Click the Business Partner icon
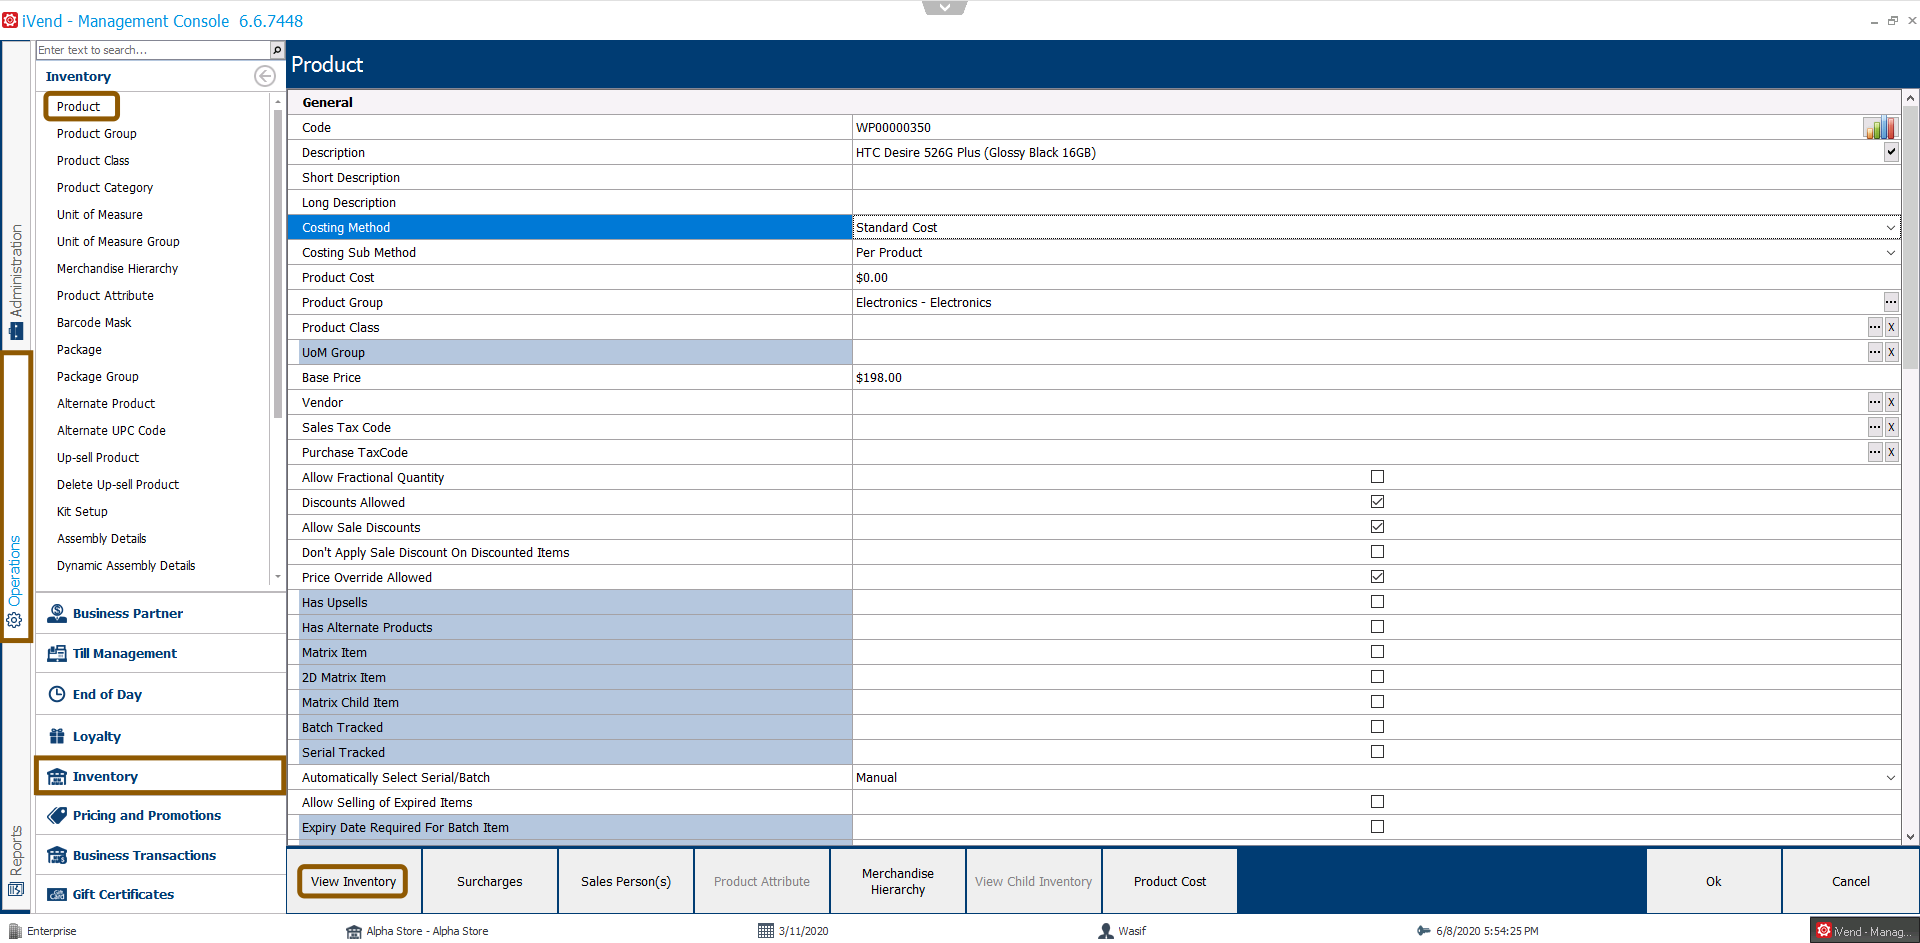This screenshot has height=943, width=1920. (x=57, y=613)
